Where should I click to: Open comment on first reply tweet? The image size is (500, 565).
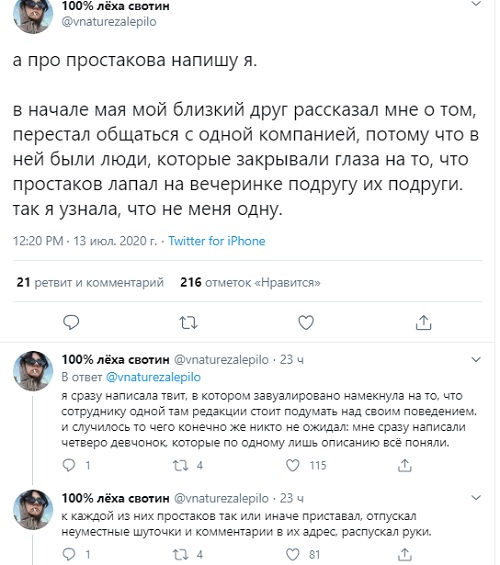click(x=69, y=465)
